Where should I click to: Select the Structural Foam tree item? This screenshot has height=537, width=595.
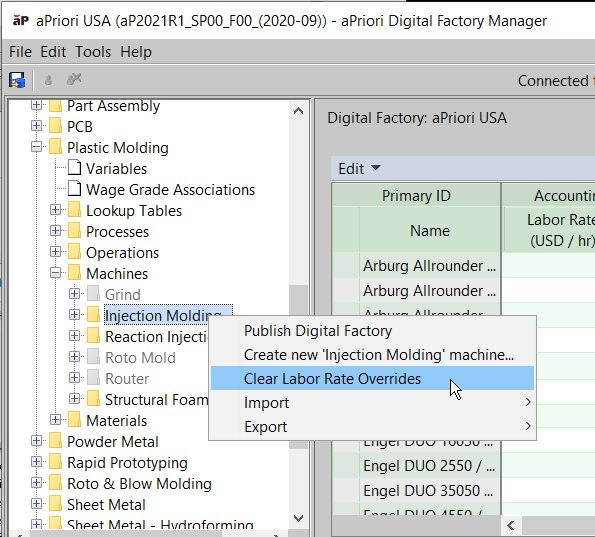pos(156,399)
